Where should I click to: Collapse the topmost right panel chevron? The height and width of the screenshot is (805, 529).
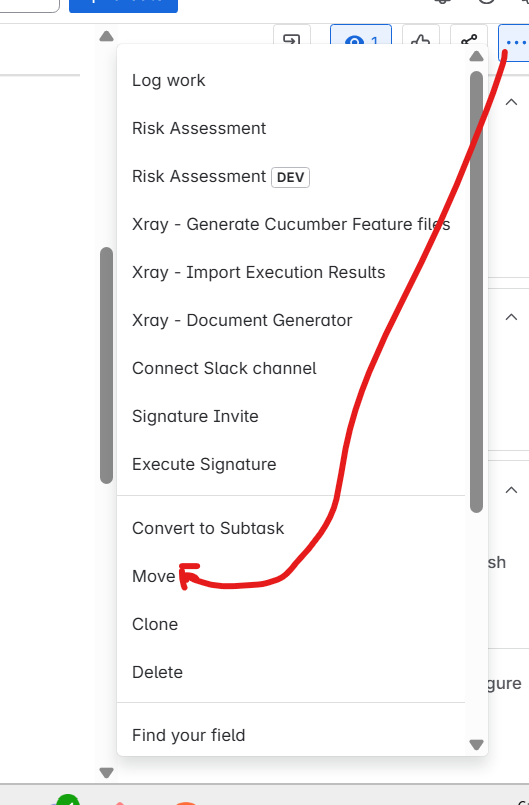tap(511, 102)
